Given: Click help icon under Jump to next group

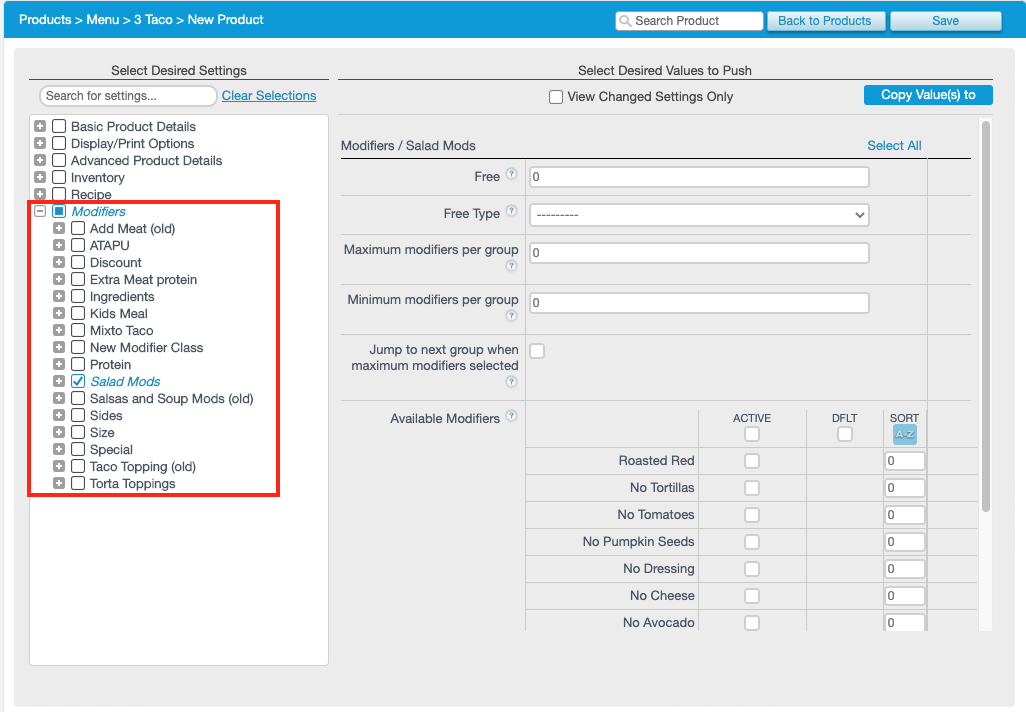Looking at the screenshot, I should (512, 382).
